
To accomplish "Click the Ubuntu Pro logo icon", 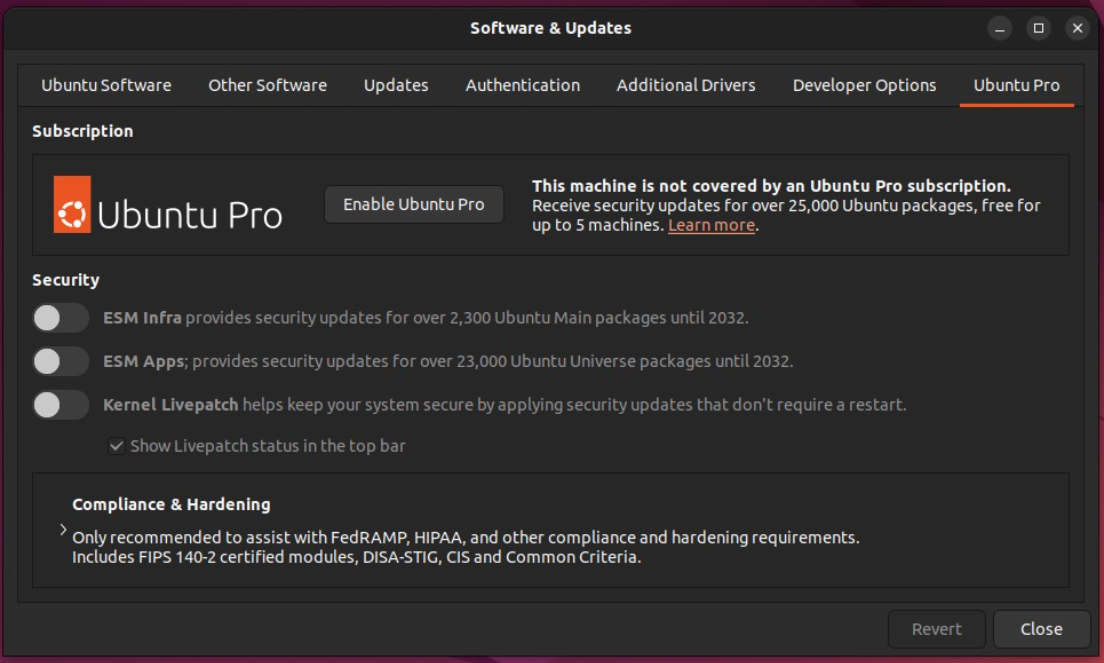I will click(x=72, y=204).
